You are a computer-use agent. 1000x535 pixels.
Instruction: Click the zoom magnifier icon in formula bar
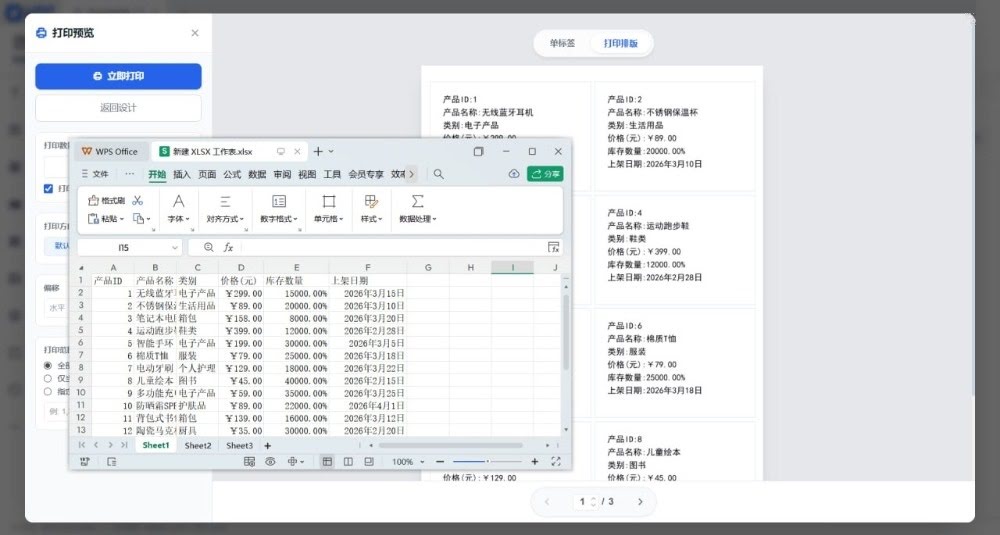209,247
